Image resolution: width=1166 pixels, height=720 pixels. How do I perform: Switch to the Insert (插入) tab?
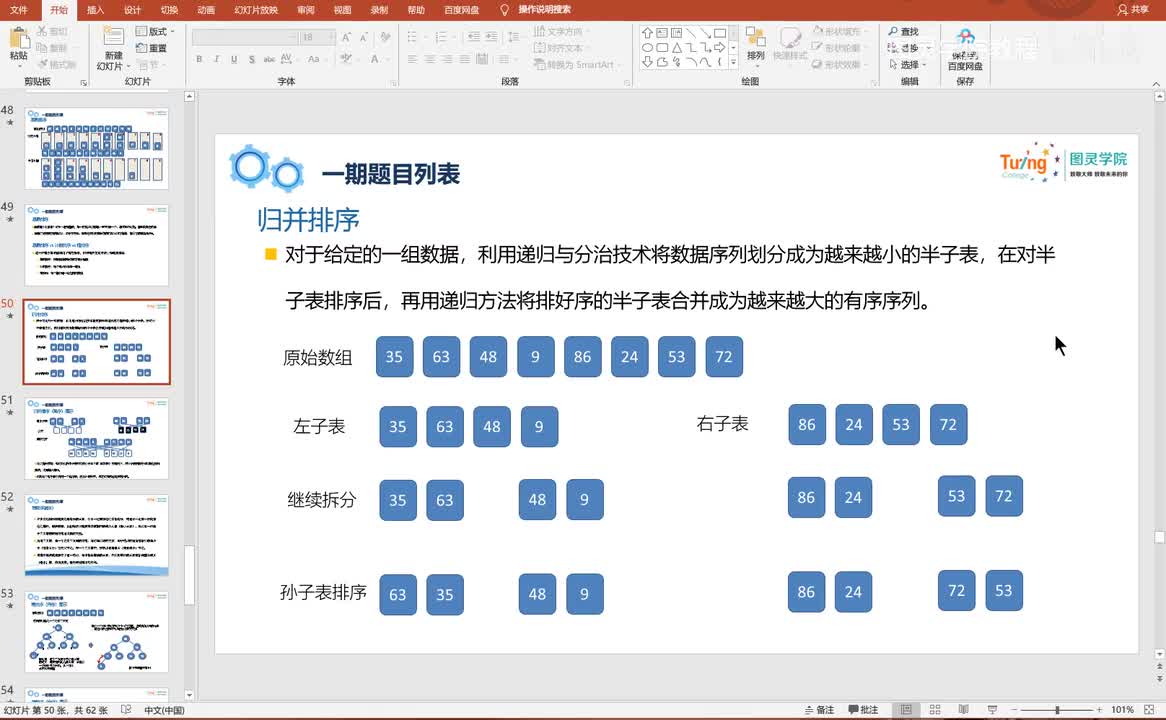(x=95, y=10)
